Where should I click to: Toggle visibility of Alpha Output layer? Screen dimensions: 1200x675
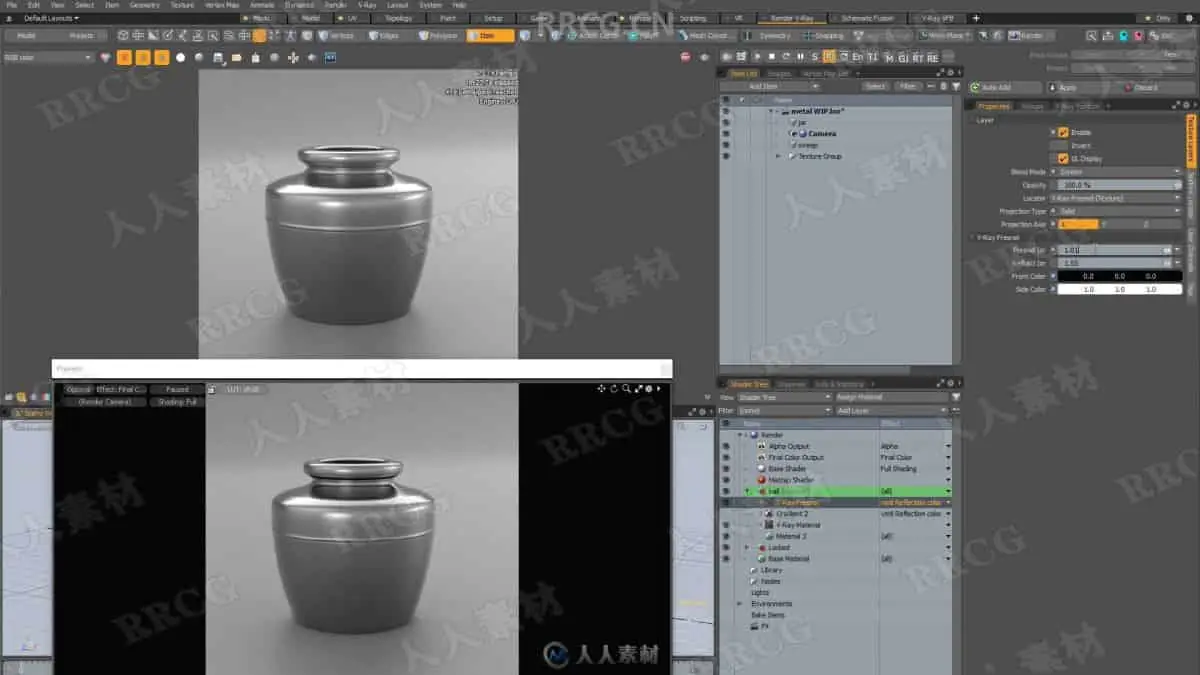coord(726,446)
